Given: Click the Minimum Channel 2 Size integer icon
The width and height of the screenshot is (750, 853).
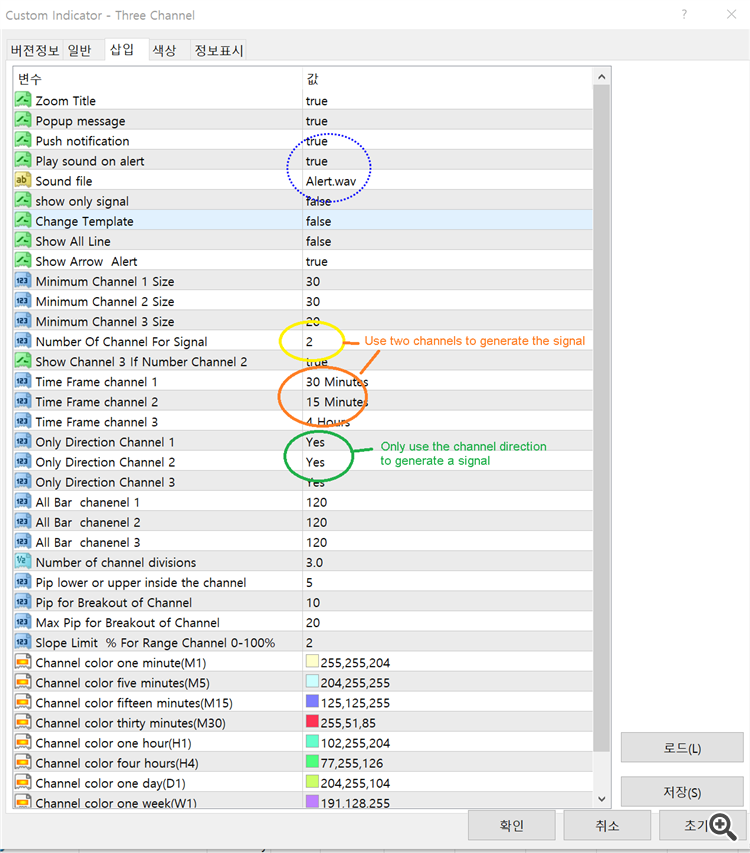Looking at the screenshot, I should click(23, 301).
